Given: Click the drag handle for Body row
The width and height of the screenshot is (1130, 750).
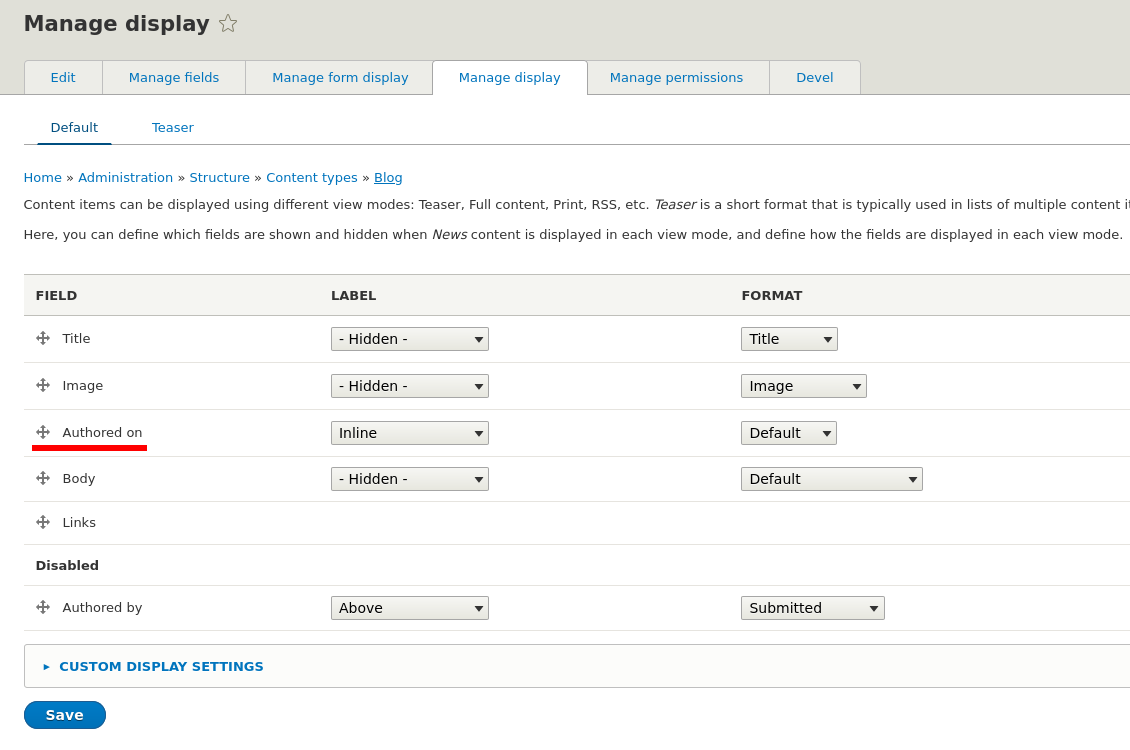Looking at the screenshot, I should click(x=43, y=478).
